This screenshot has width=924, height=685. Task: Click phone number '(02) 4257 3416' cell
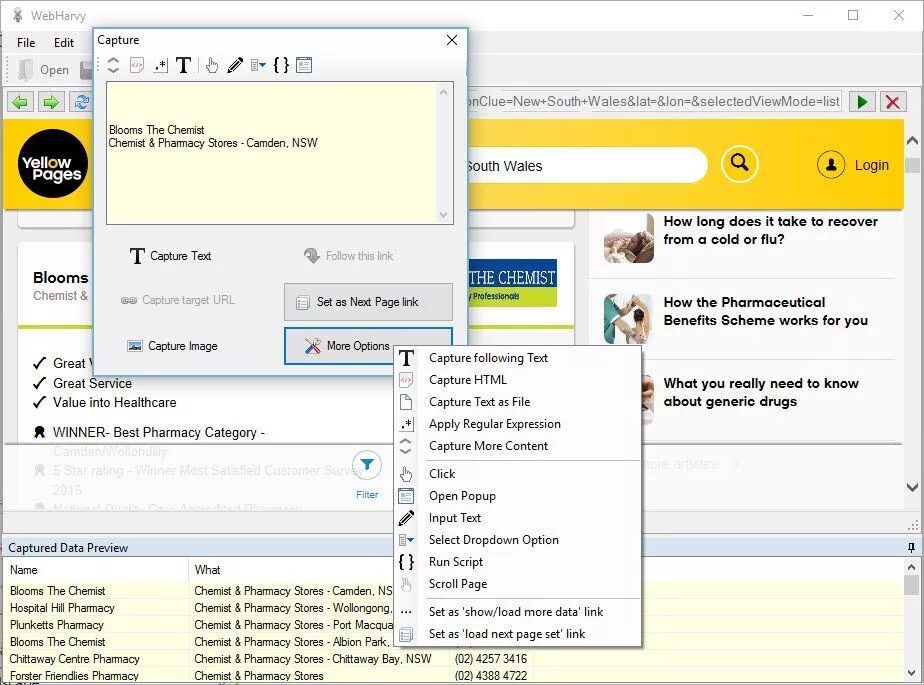[491, 659]
